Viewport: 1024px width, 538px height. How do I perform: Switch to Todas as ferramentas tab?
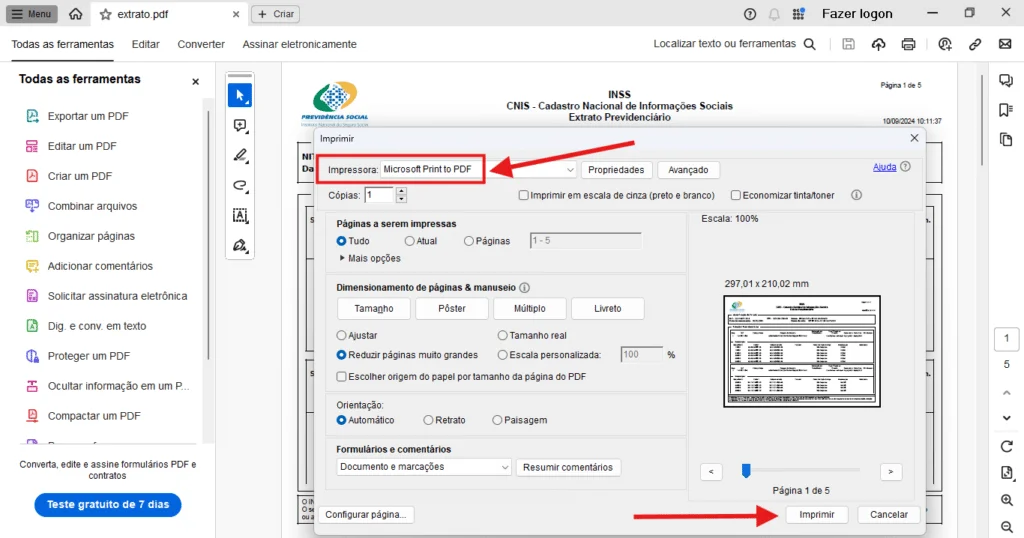pos(63,44)
